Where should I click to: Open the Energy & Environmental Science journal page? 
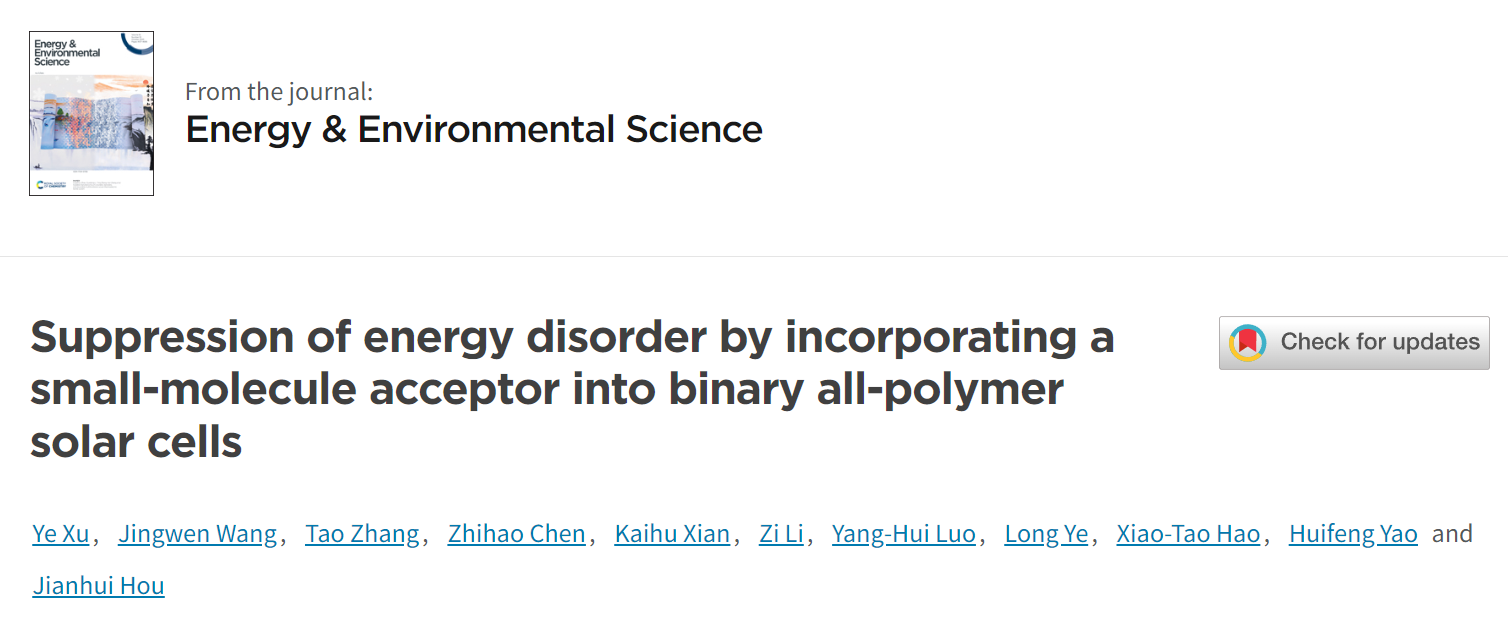point(474,129)
